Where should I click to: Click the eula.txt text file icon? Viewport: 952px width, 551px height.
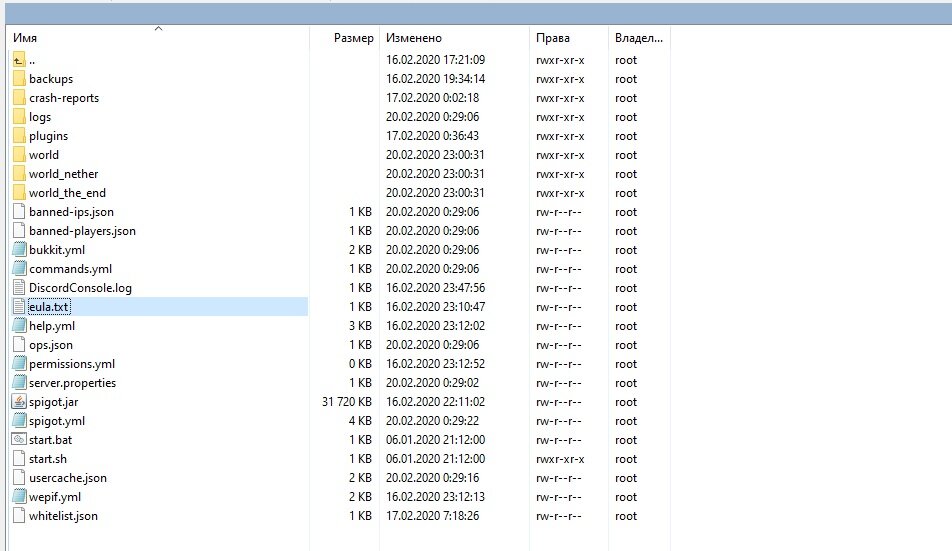click(x=19, y=307)
